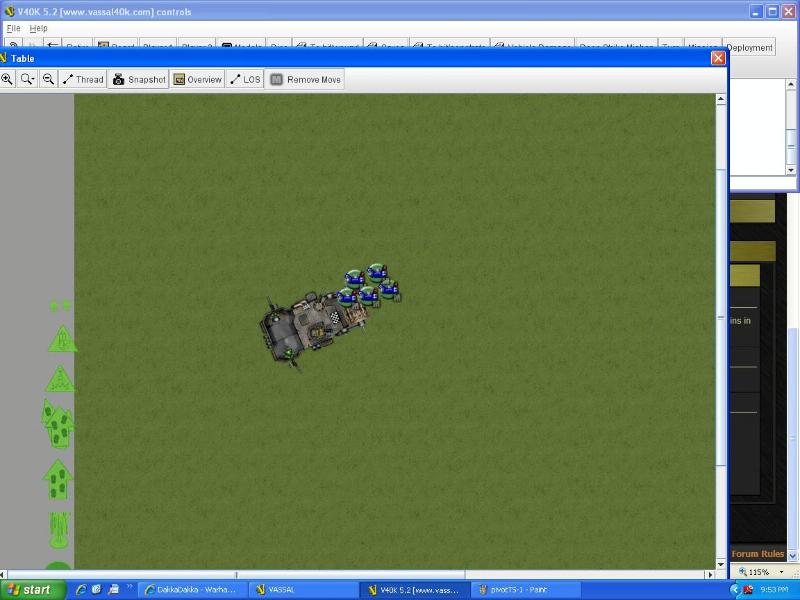Take a Snapshot of the table
Image resolution: width=800 pixels, height=600 pixels.
tap(138, 79)
